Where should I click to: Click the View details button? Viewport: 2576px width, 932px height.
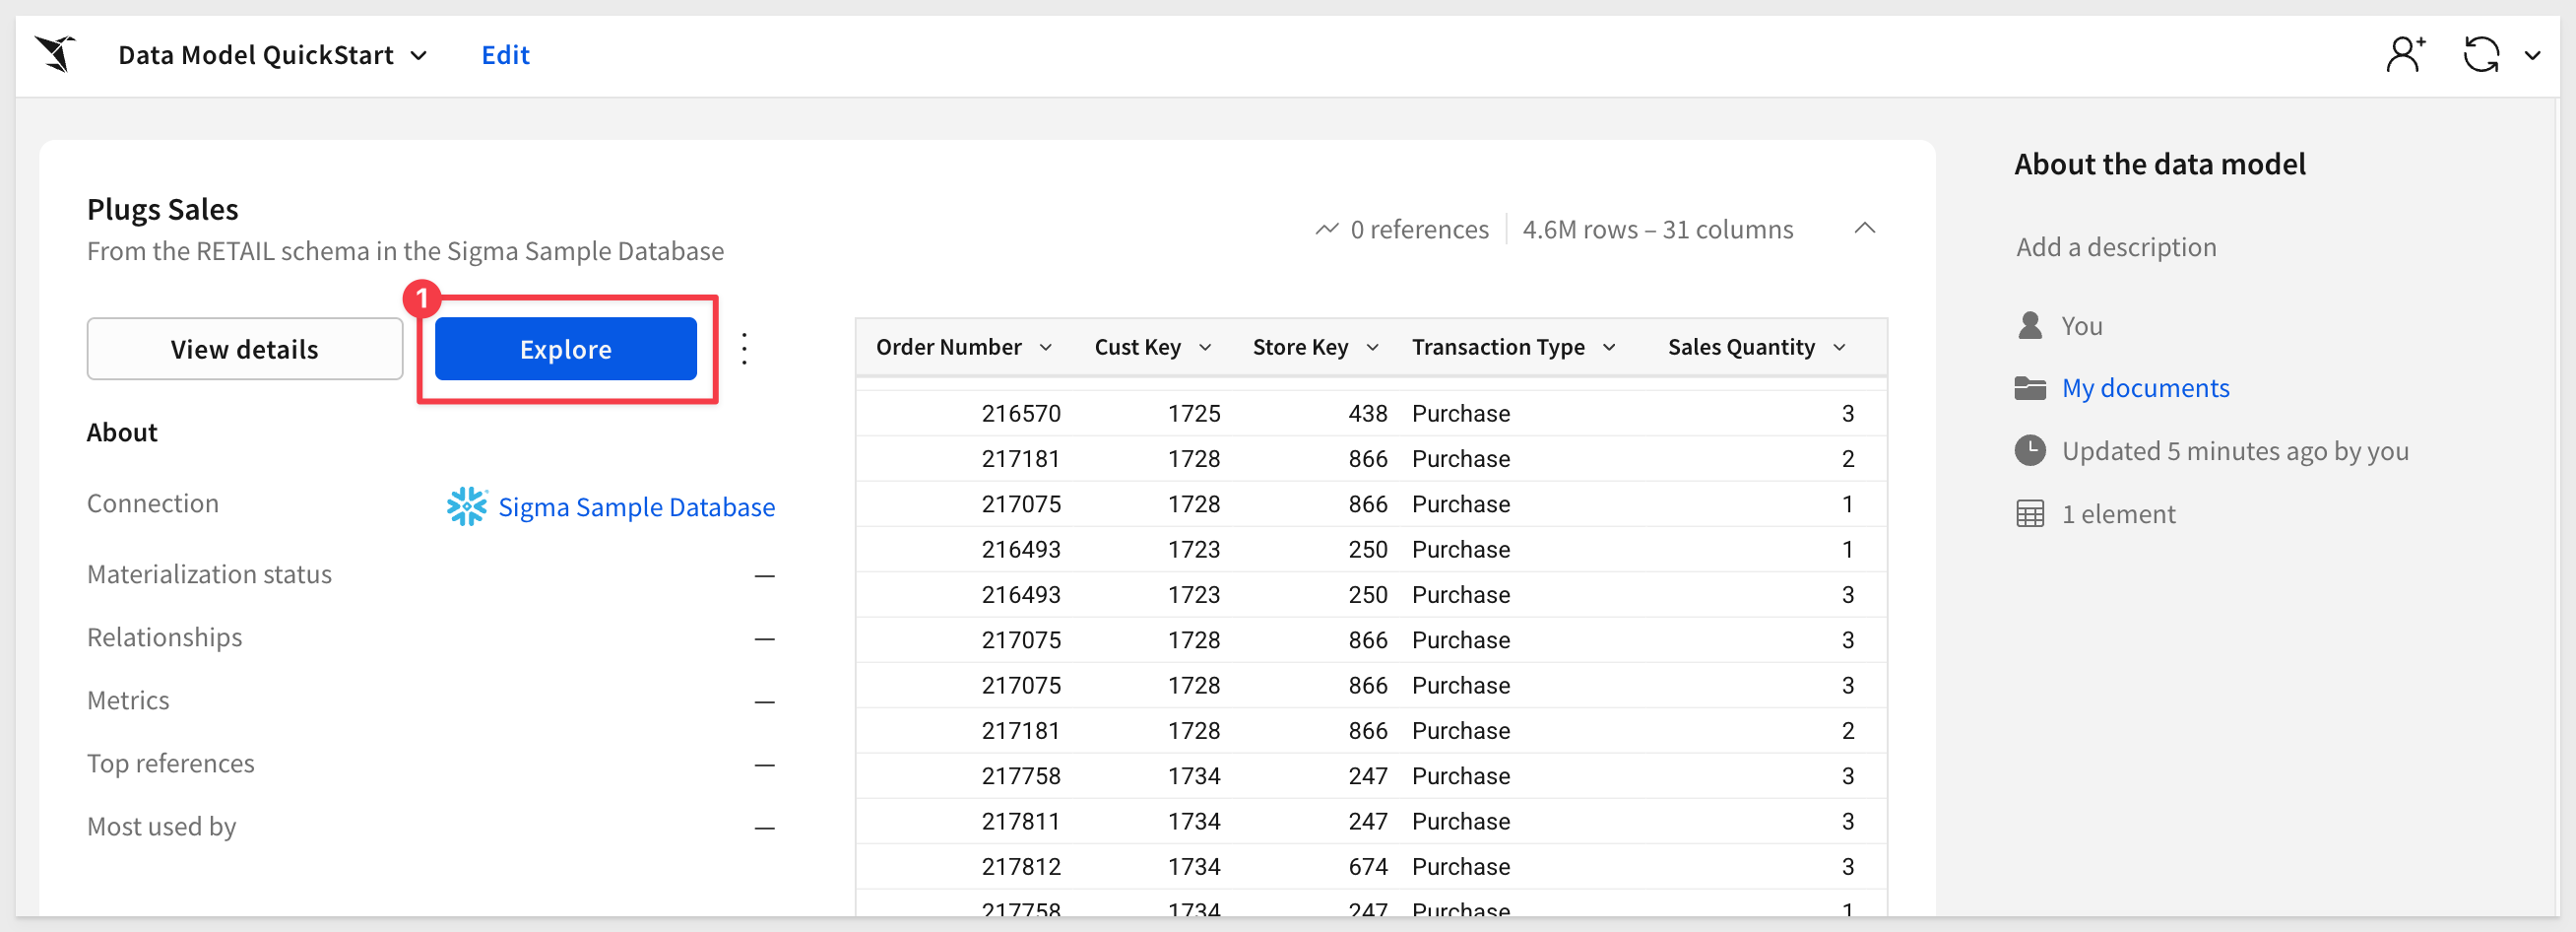coord(245,349)
